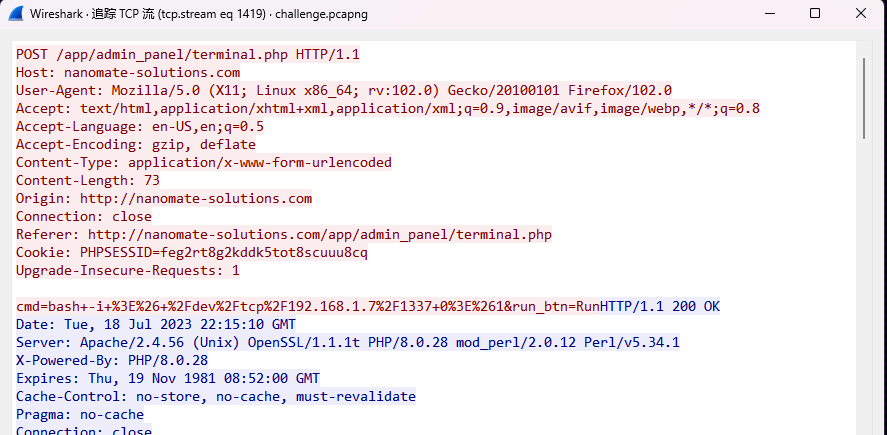887x435 pixels.
Task: Click the scrollbar track below the thumb
Action: click(864, 283)
